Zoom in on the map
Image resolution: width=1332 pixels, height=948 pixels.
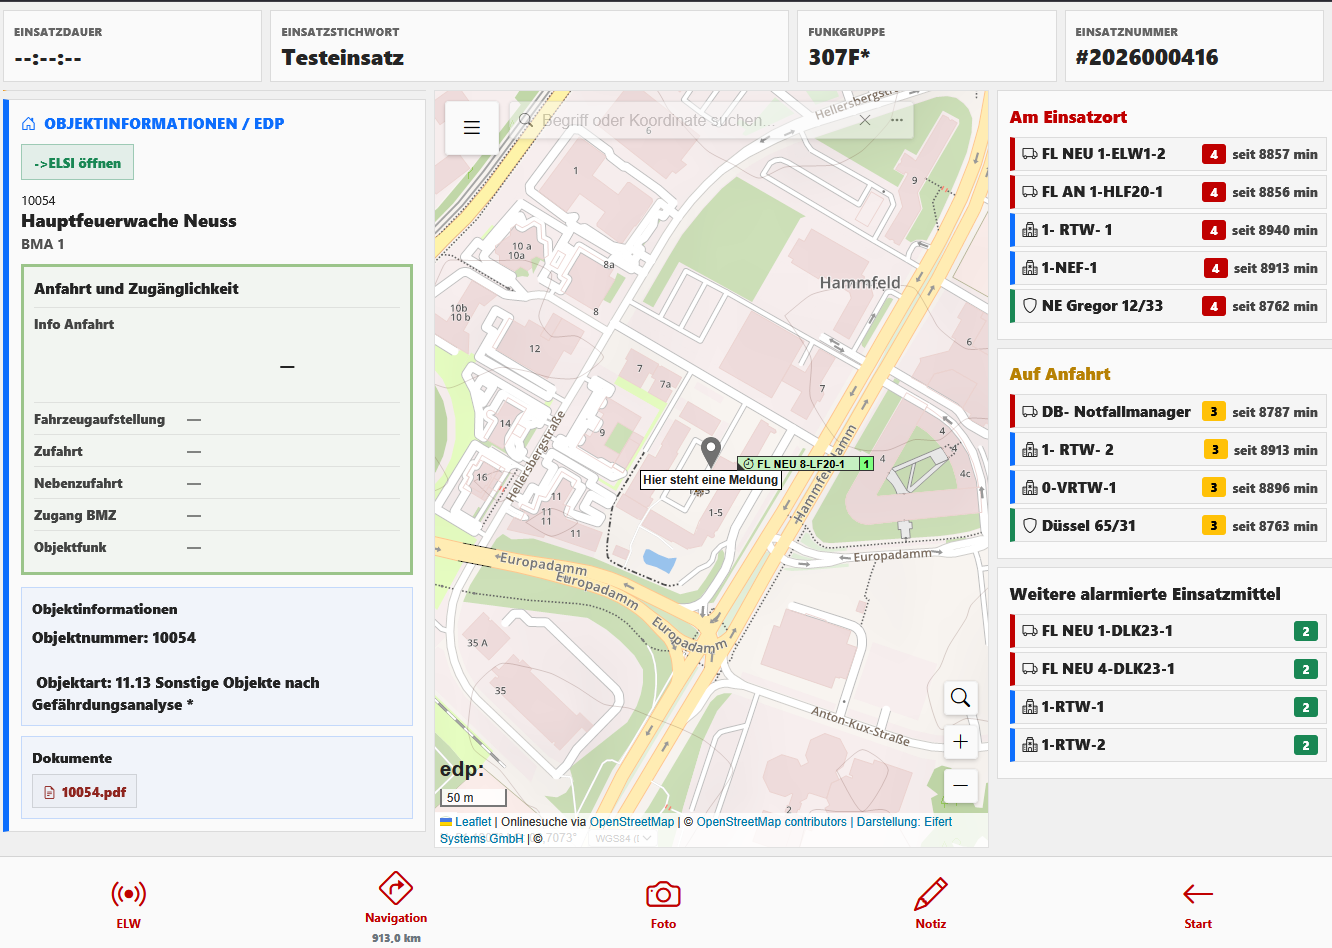[960, 742]
